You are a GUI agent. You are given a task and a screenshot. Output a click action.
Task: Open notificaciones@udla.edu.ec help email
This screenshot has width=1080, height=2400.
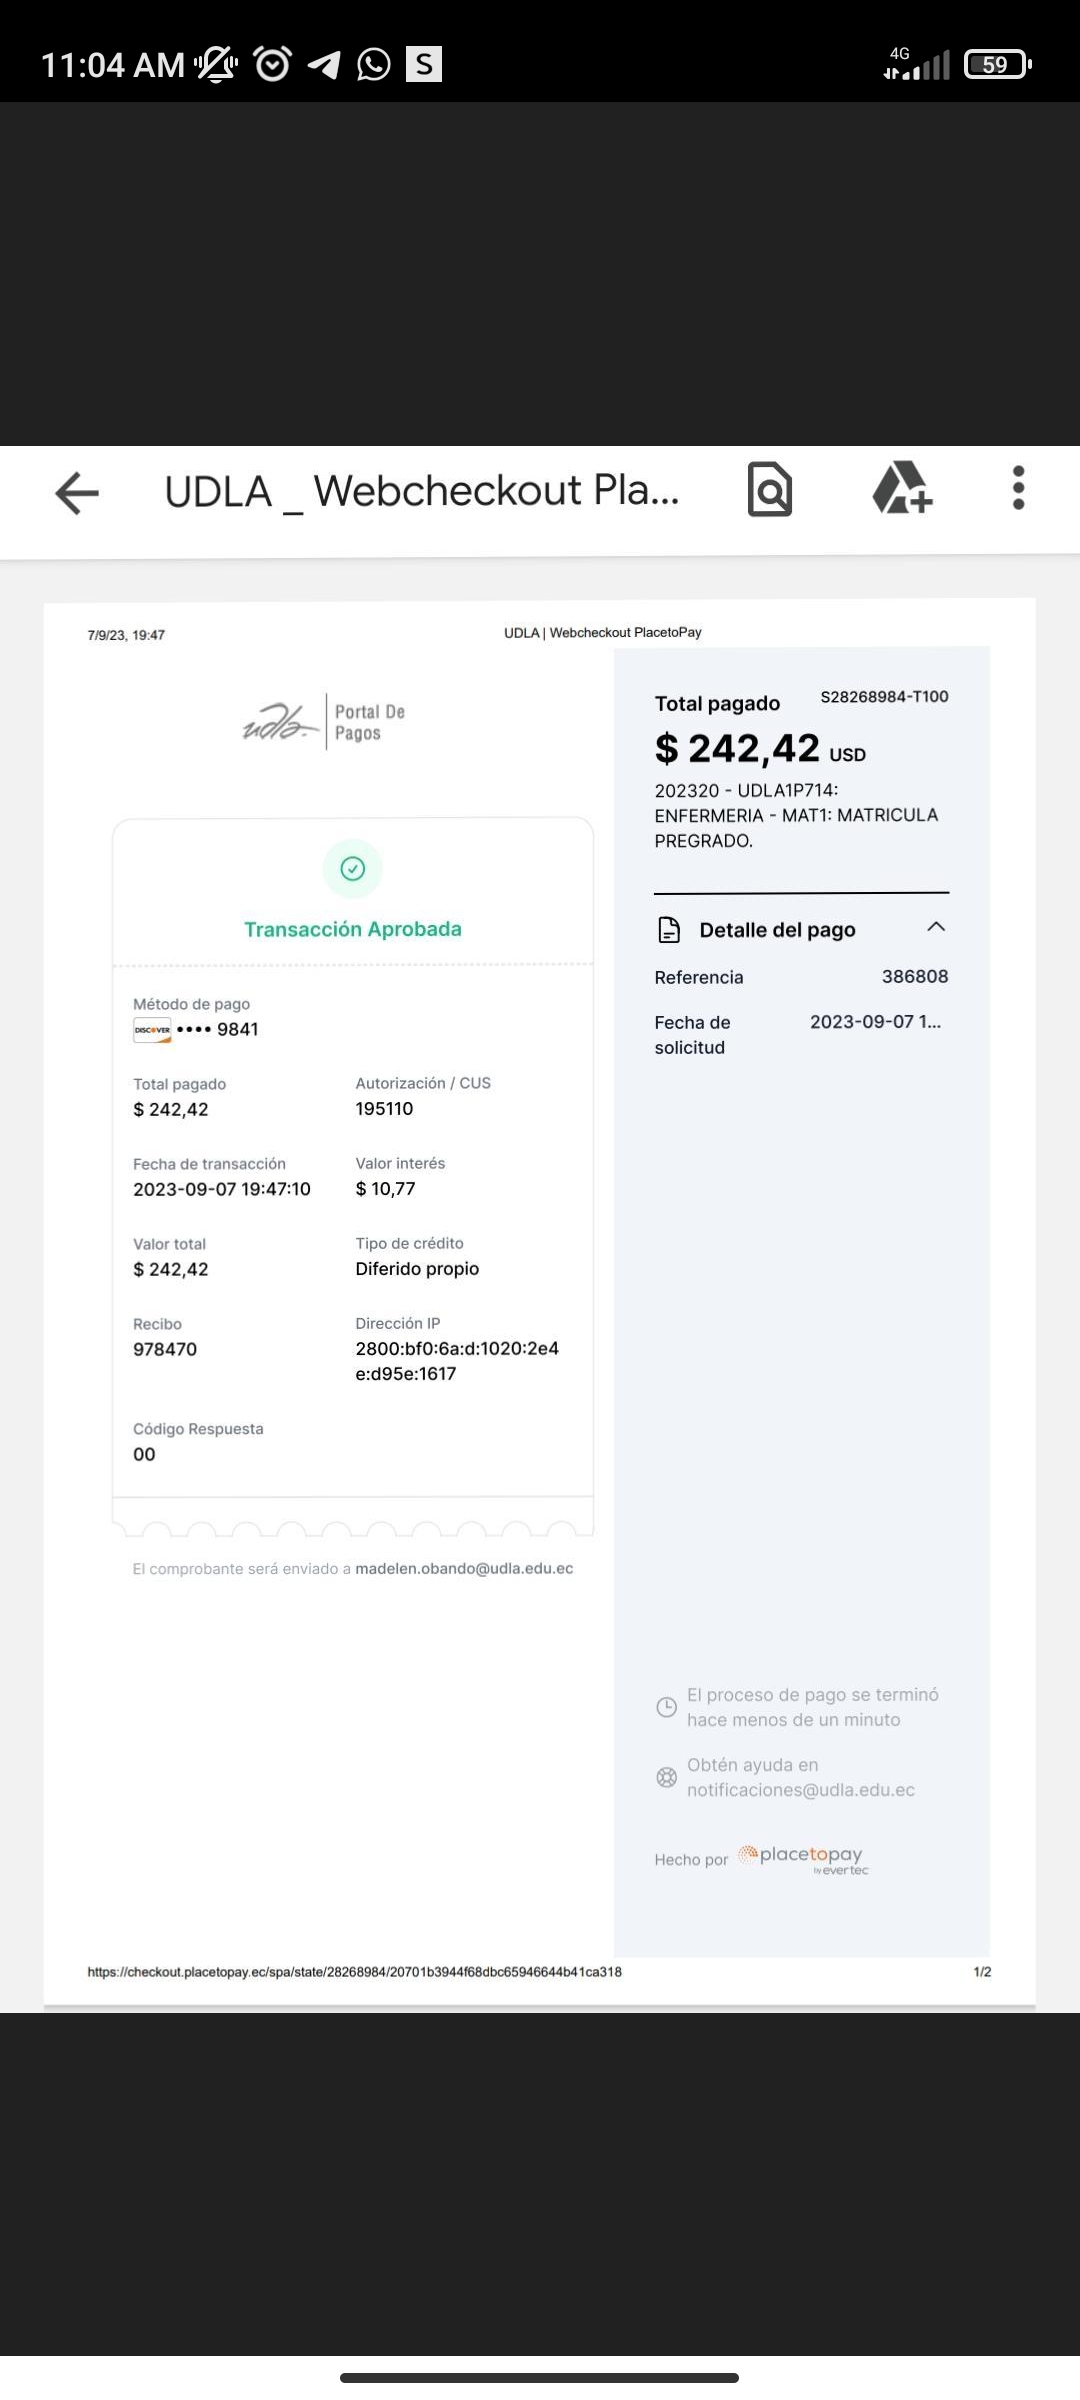(x=800, y=1790)
